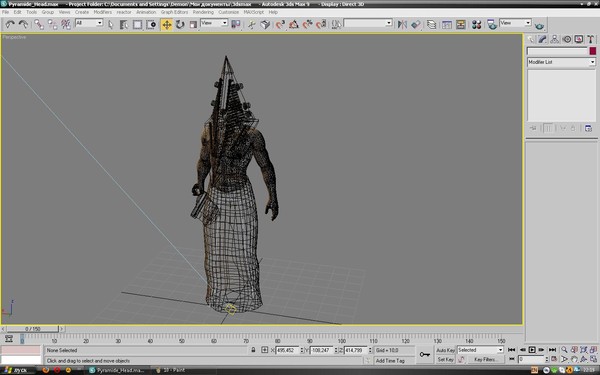600x375 pixels.
Task: Click Edit Named Selection Sets icon
Action: pyautogui.click(x=336, y=24)
